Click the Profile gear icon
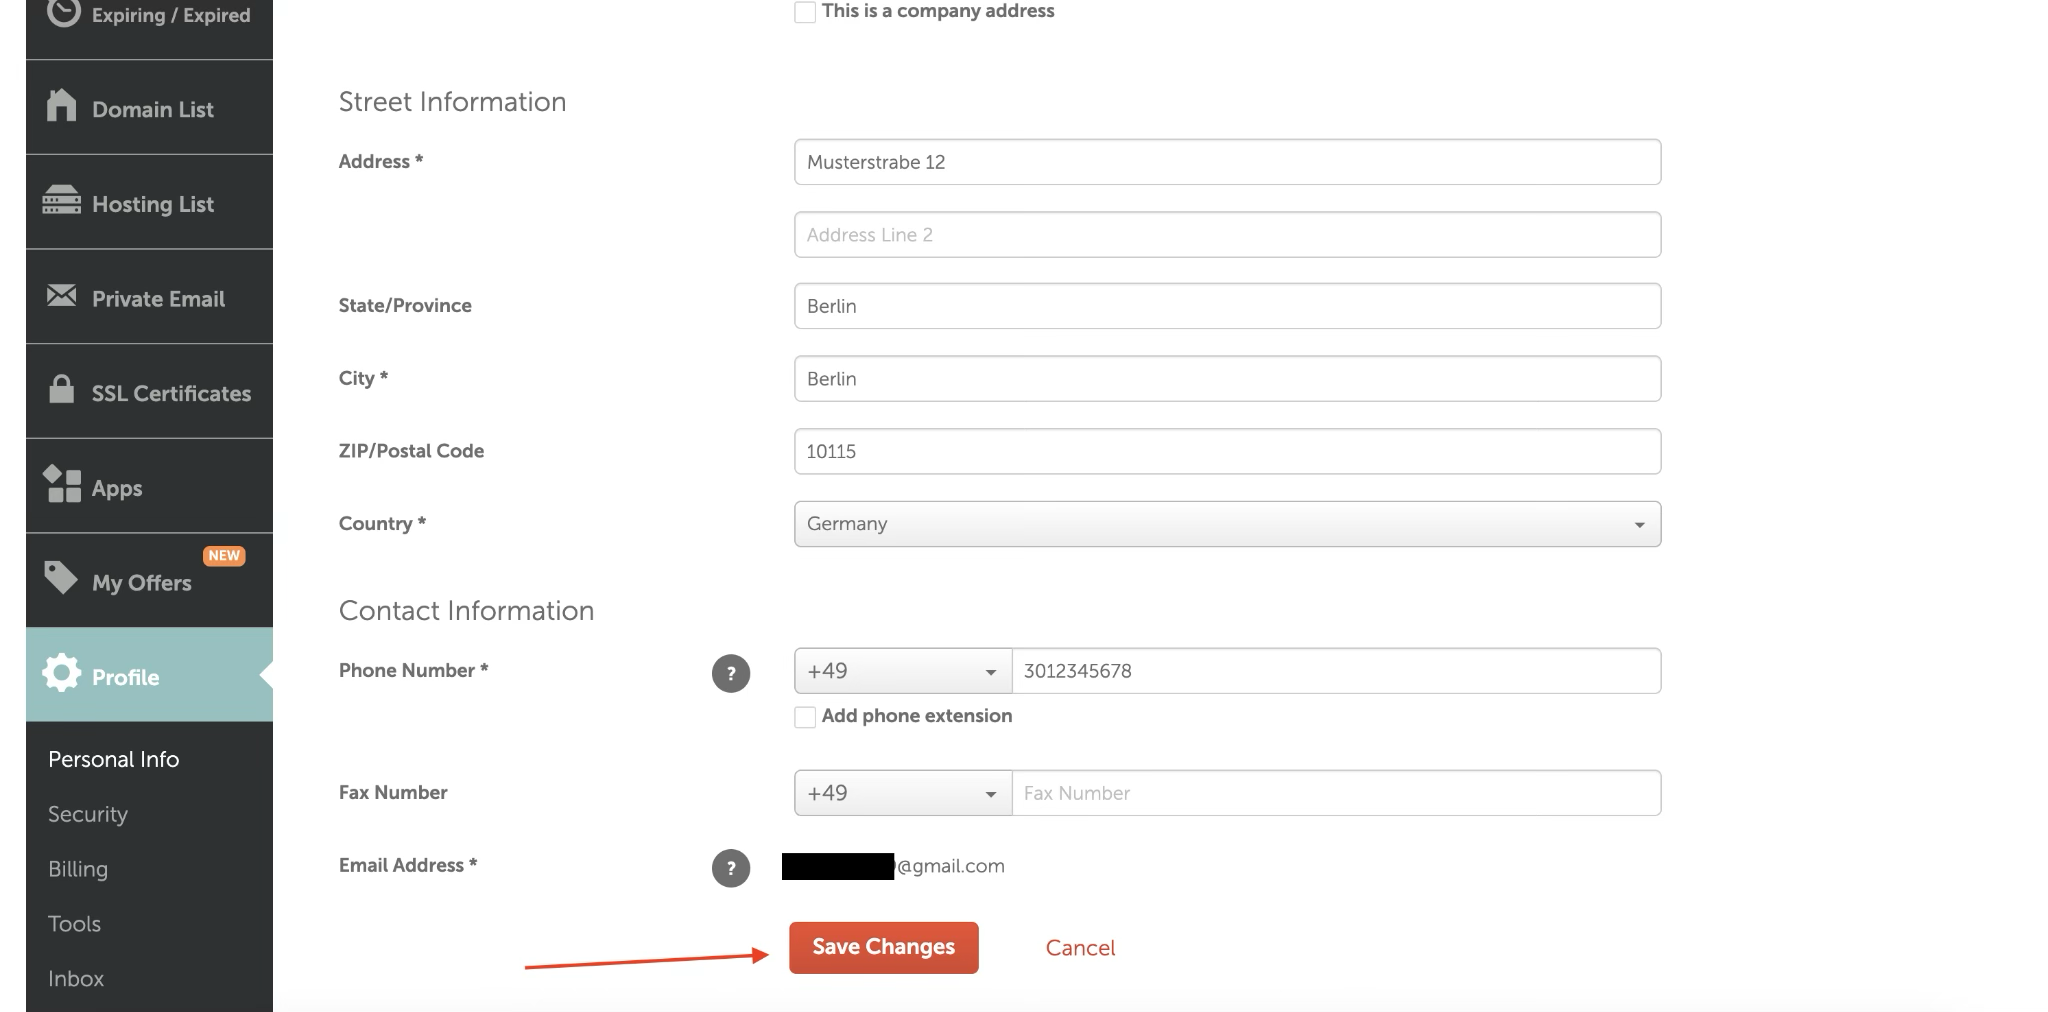2048x1012 pixels. pos(61,673)
